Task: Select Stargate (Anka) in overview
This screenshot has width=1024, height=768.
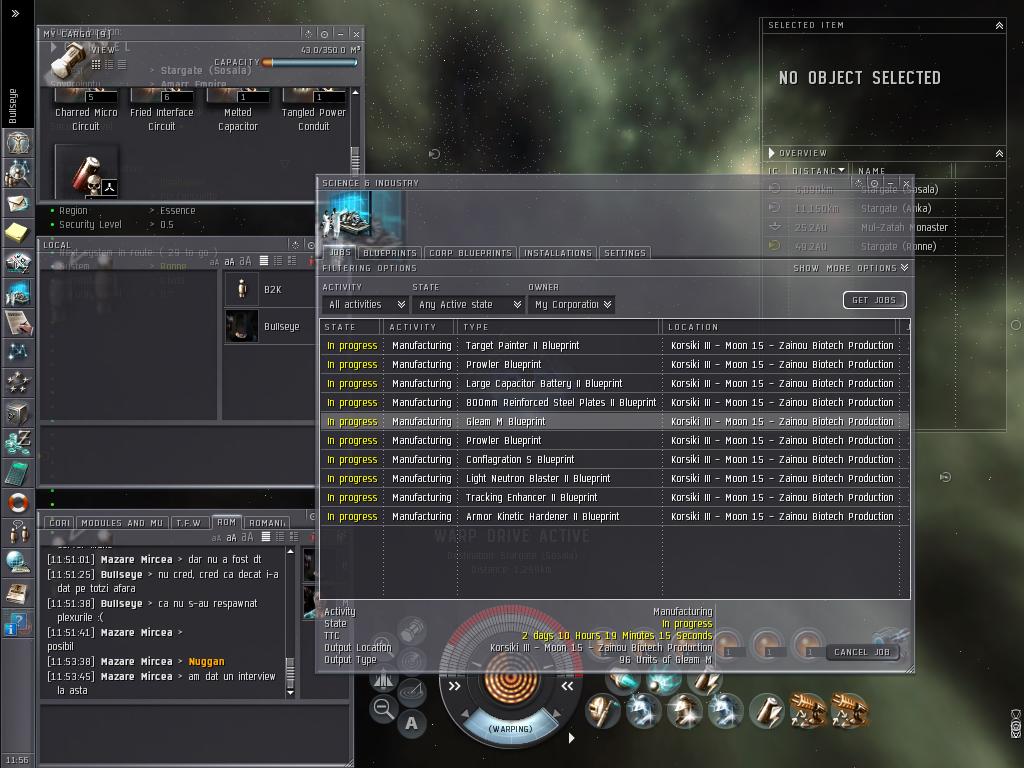Action: 884,208
